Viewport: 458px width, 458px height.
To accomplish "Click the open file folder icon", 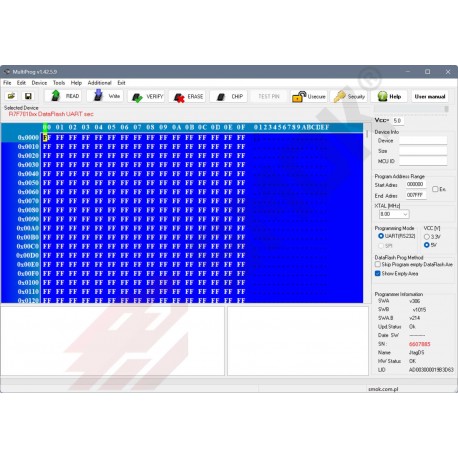I will [11, 96].
